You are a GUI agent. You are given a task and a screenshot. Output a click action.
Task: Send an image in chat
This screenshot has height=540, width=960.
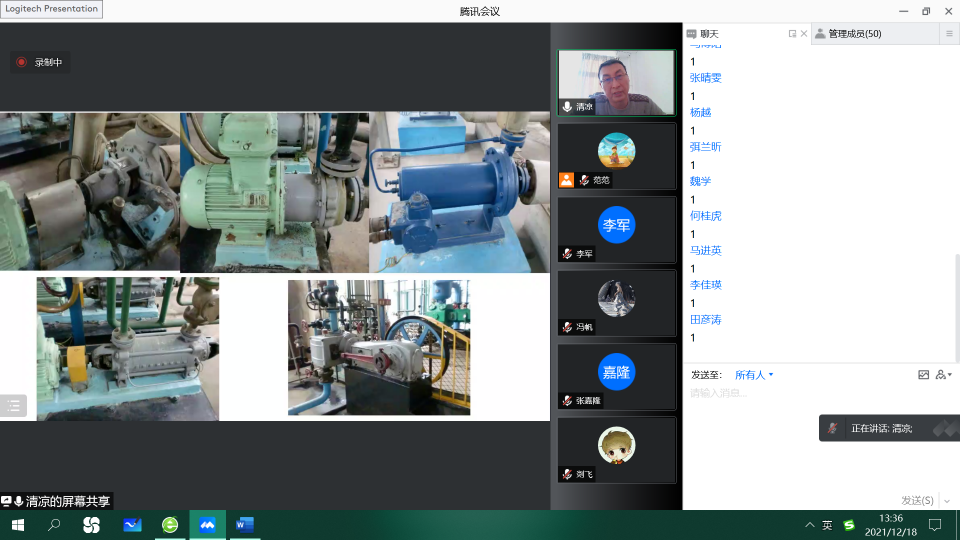(923, 375)
